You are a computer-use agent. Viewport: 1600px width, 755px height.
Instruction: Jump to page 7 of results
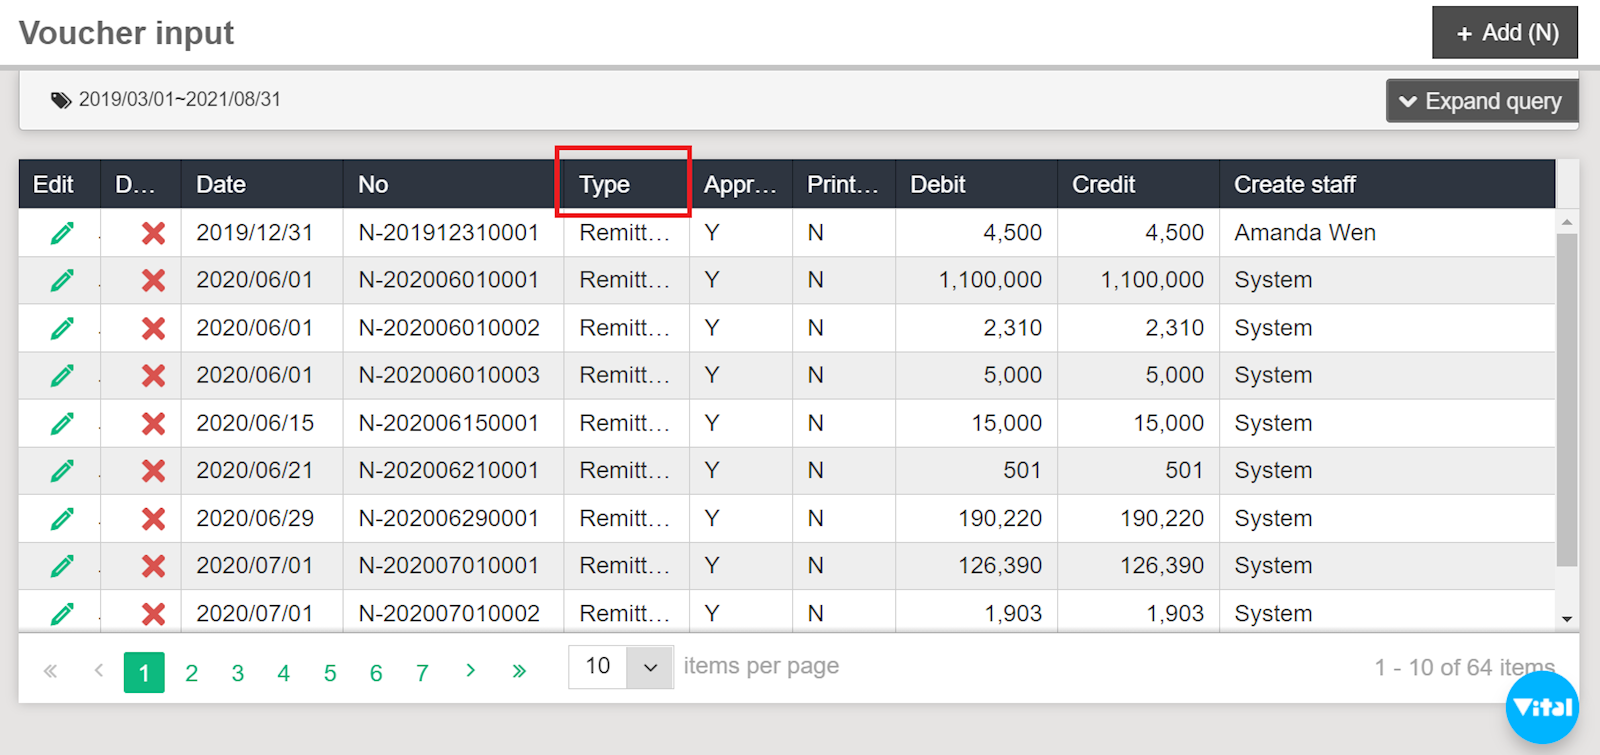(x=422, y=673)
